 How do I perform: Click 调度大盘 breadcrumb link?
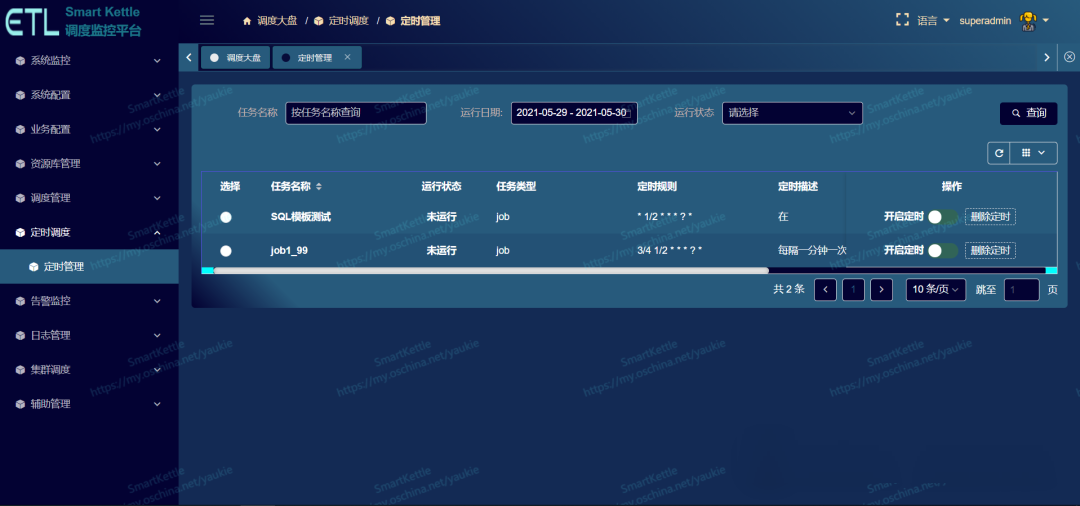277,21
